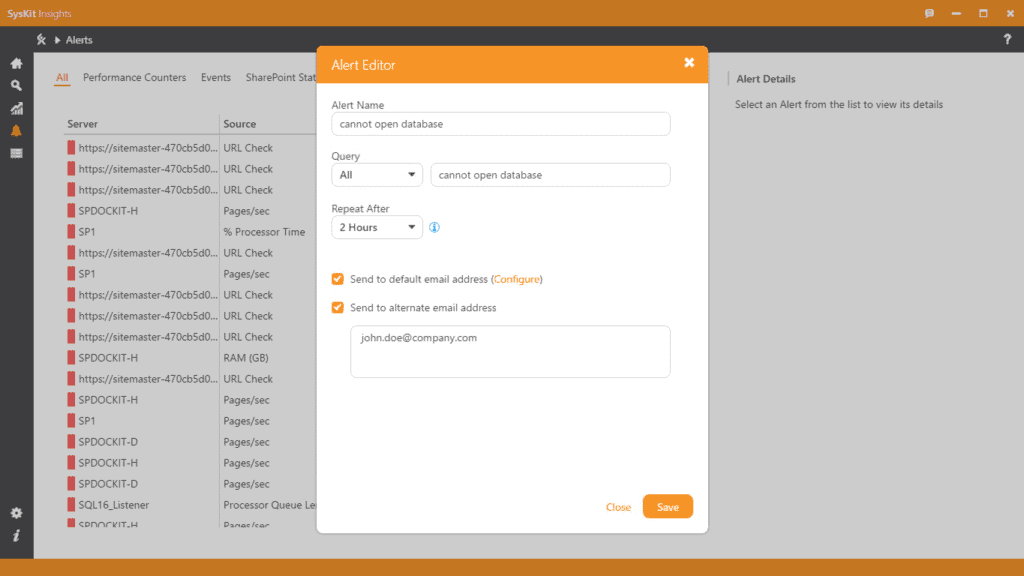Open the Repeat After '2 Hours' dropdown
1024x576 pixels.
pyautogui.click(x=377, y=228)
